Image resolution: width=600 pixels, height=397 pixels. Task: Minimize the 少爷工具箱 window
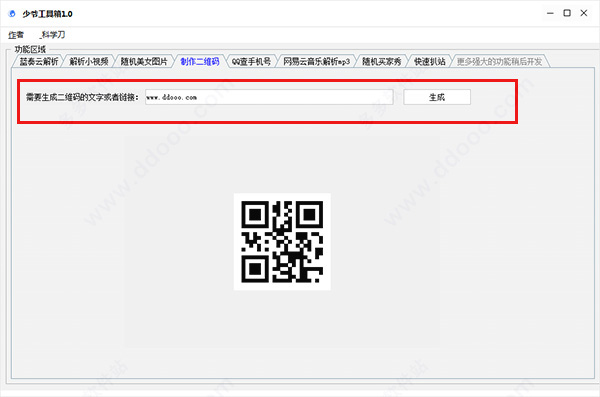[550, 13]
